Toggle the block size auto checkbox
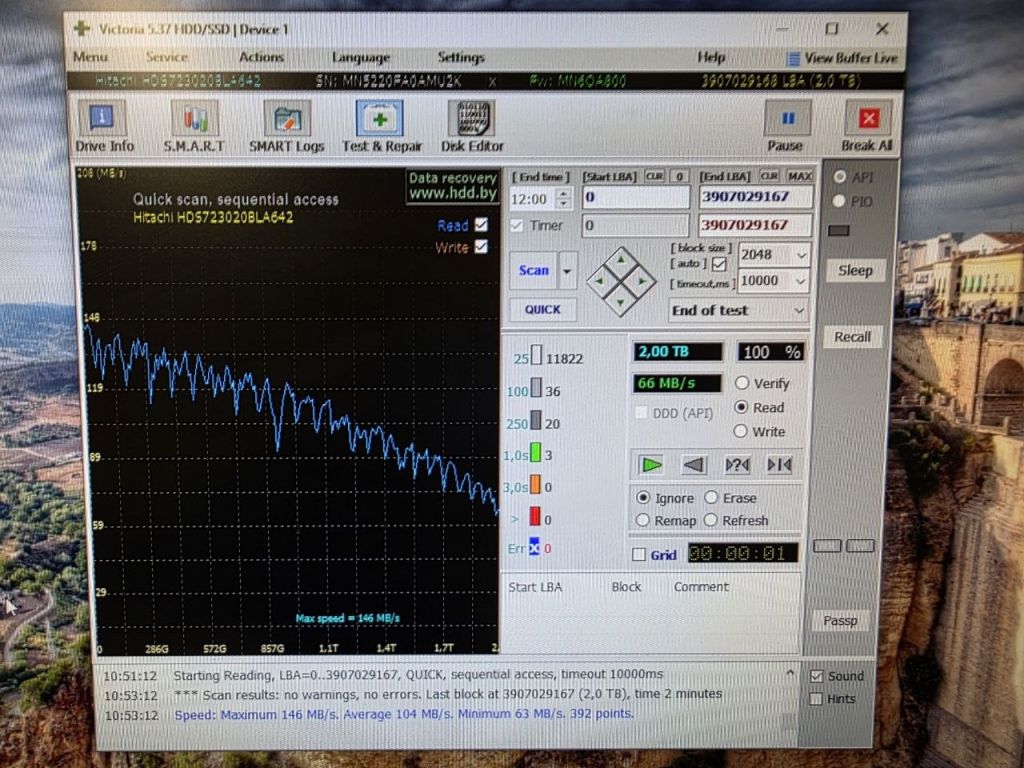This screenshot has width=1024, height=768. pyautogui.click(x=719, y=264)
